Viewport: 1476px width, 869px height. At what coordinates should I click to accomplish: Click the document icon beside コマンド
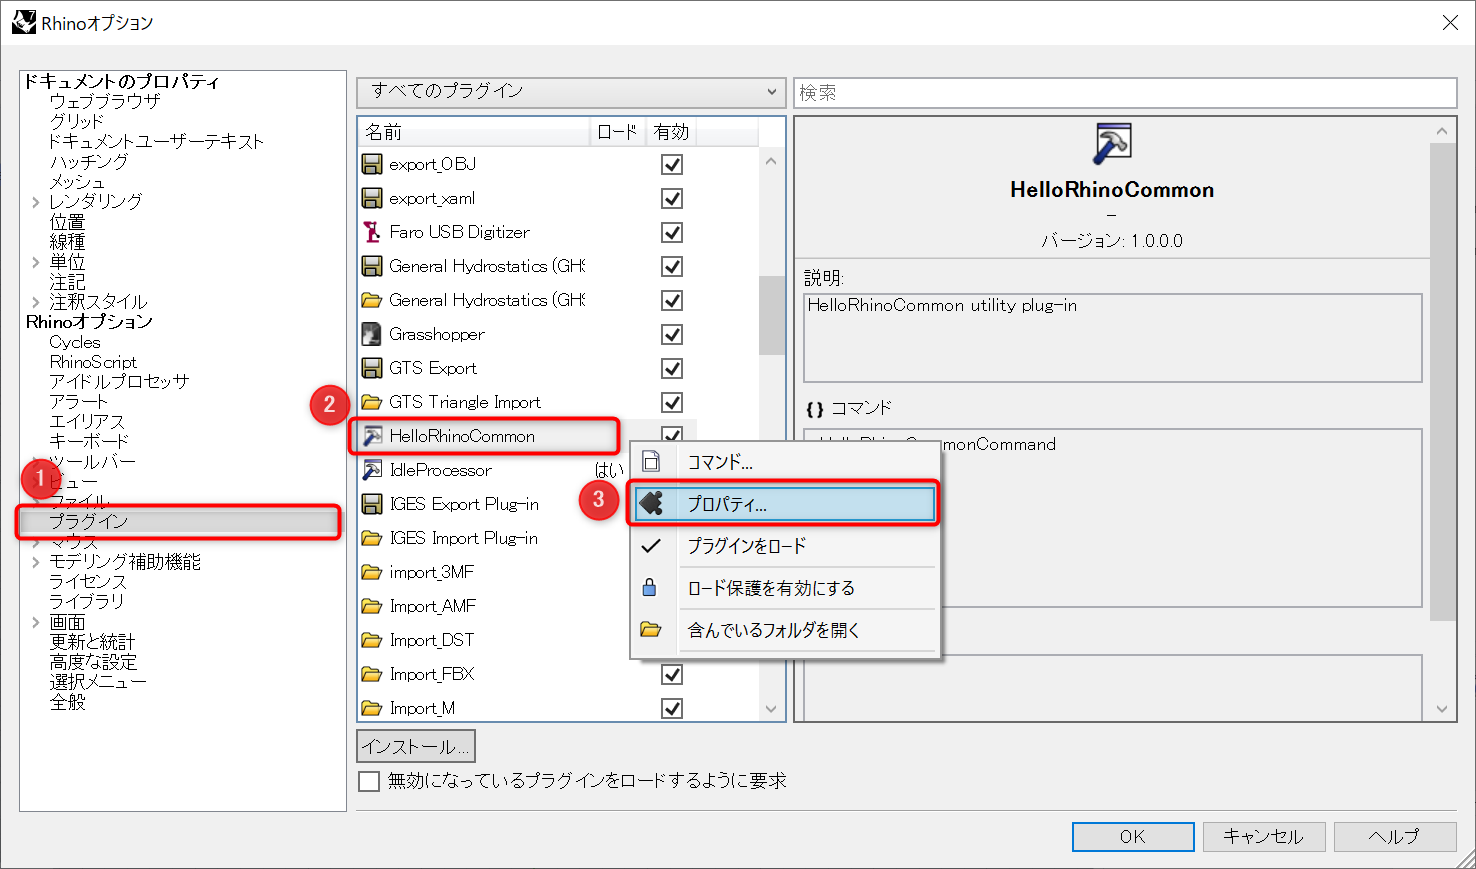[651, 461]
